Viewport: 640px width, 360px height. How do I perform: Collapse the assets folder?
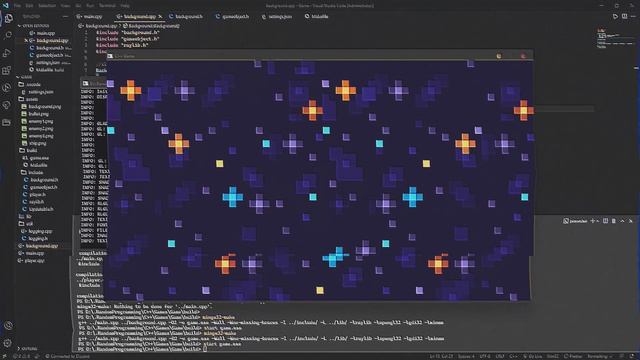pos(29,99)
